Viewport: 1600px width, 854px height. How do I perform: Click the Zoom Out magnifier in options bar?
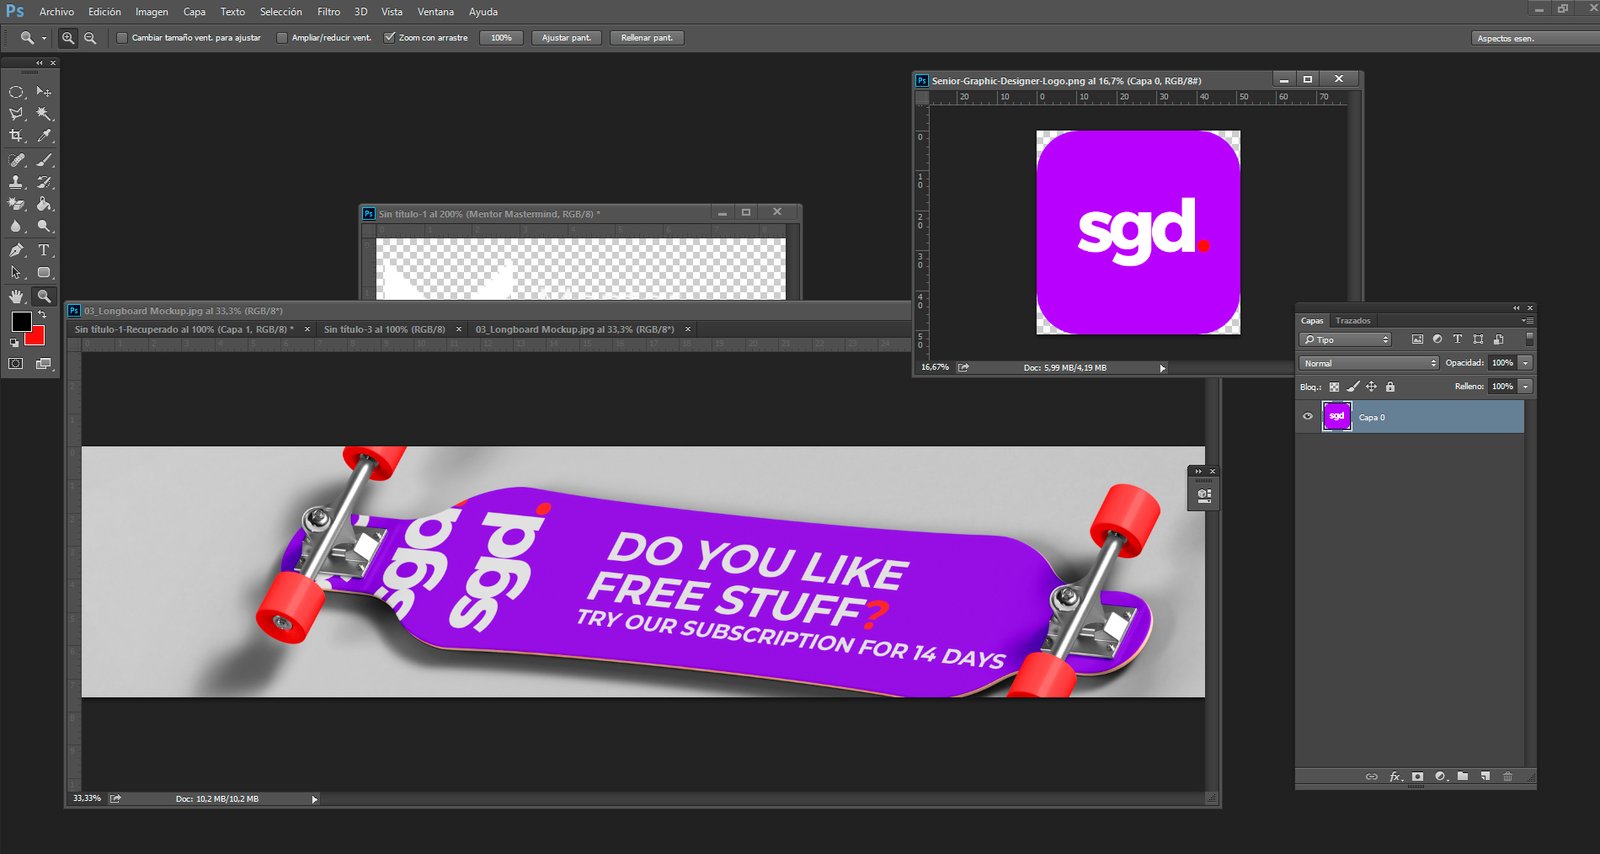click(x=90, y=38)
